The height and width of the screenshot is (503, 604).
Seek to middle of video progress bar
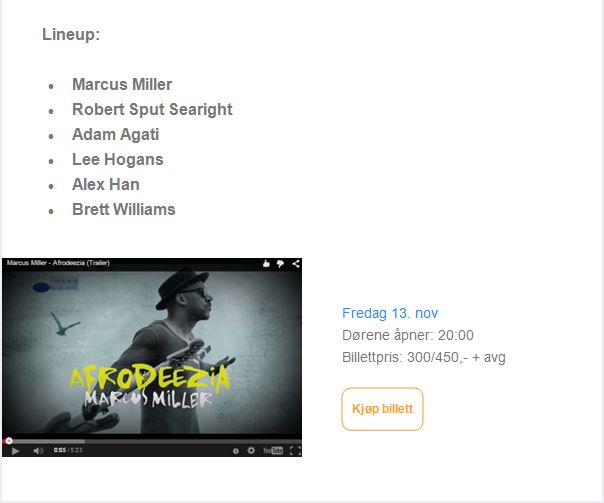click(152, 441)
